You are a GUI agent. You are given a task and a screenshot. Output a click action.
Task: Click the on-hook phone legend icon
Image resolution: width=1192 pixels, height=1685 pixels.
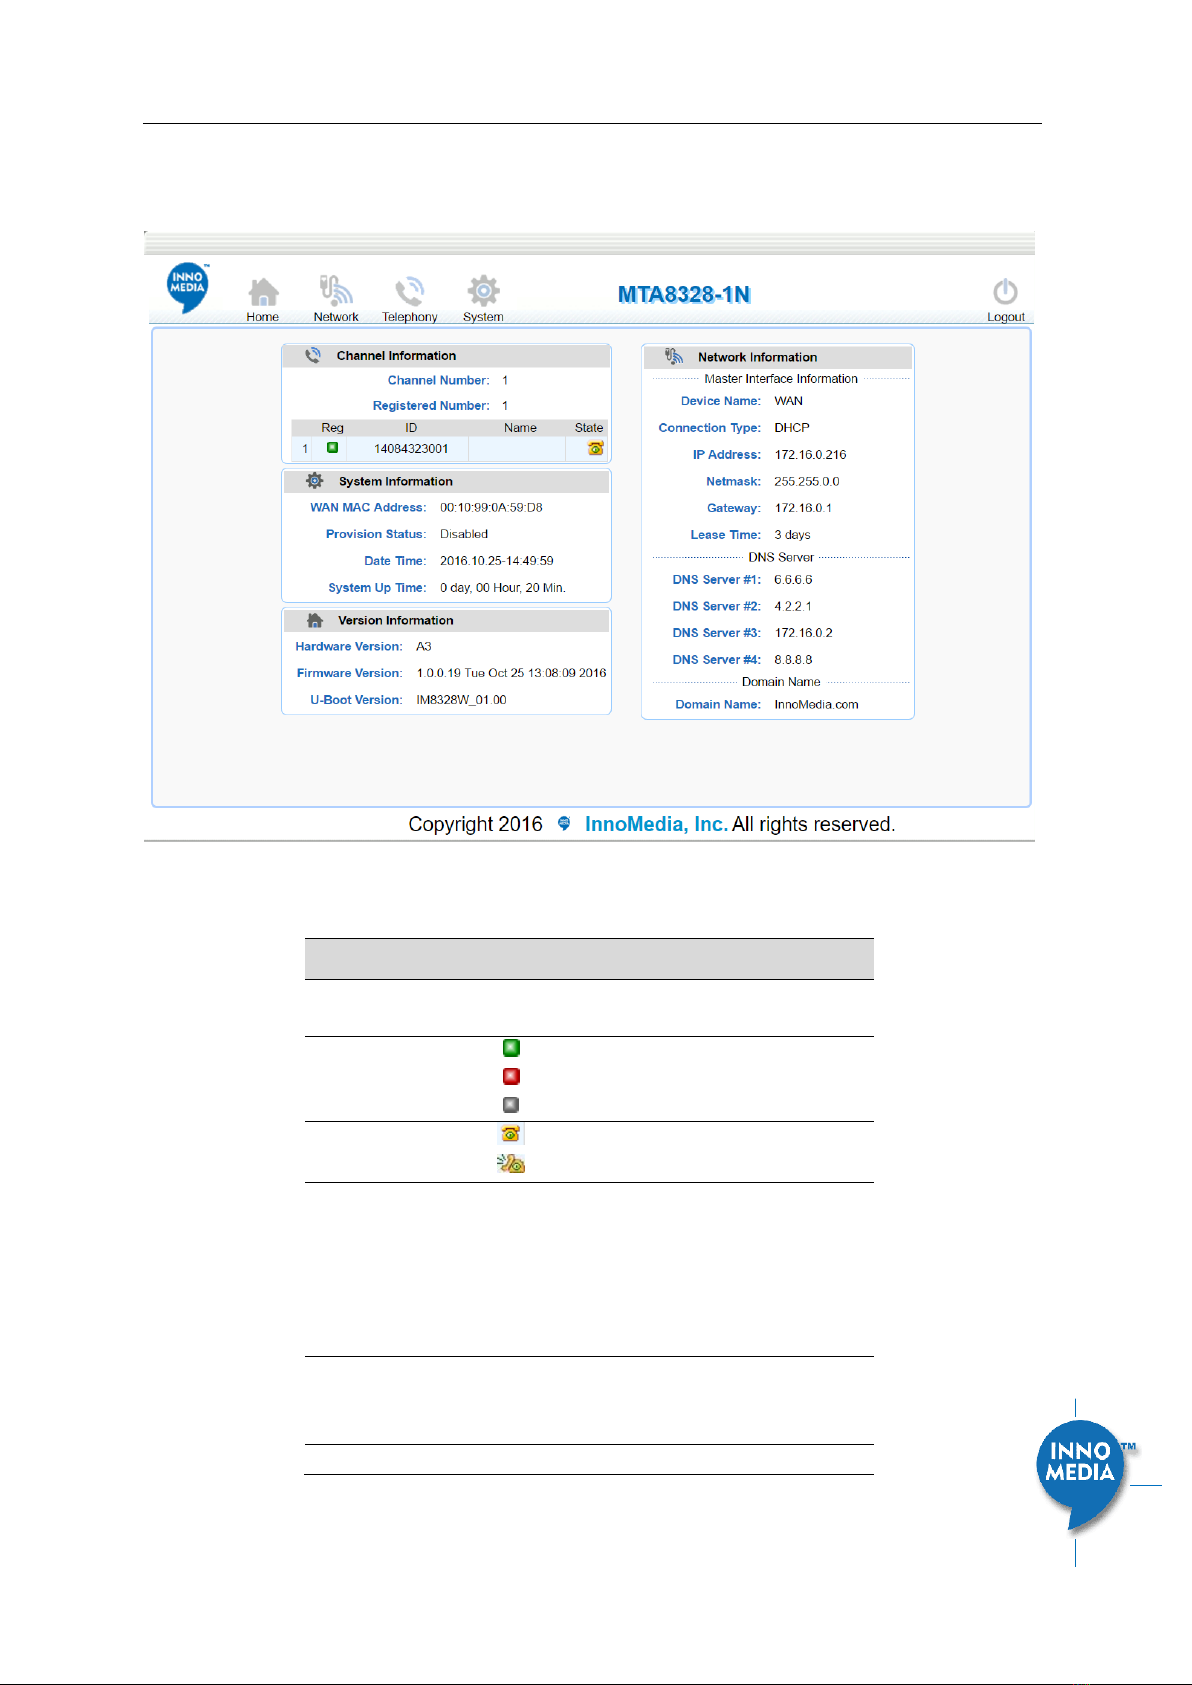click(x=511, y=1134)
